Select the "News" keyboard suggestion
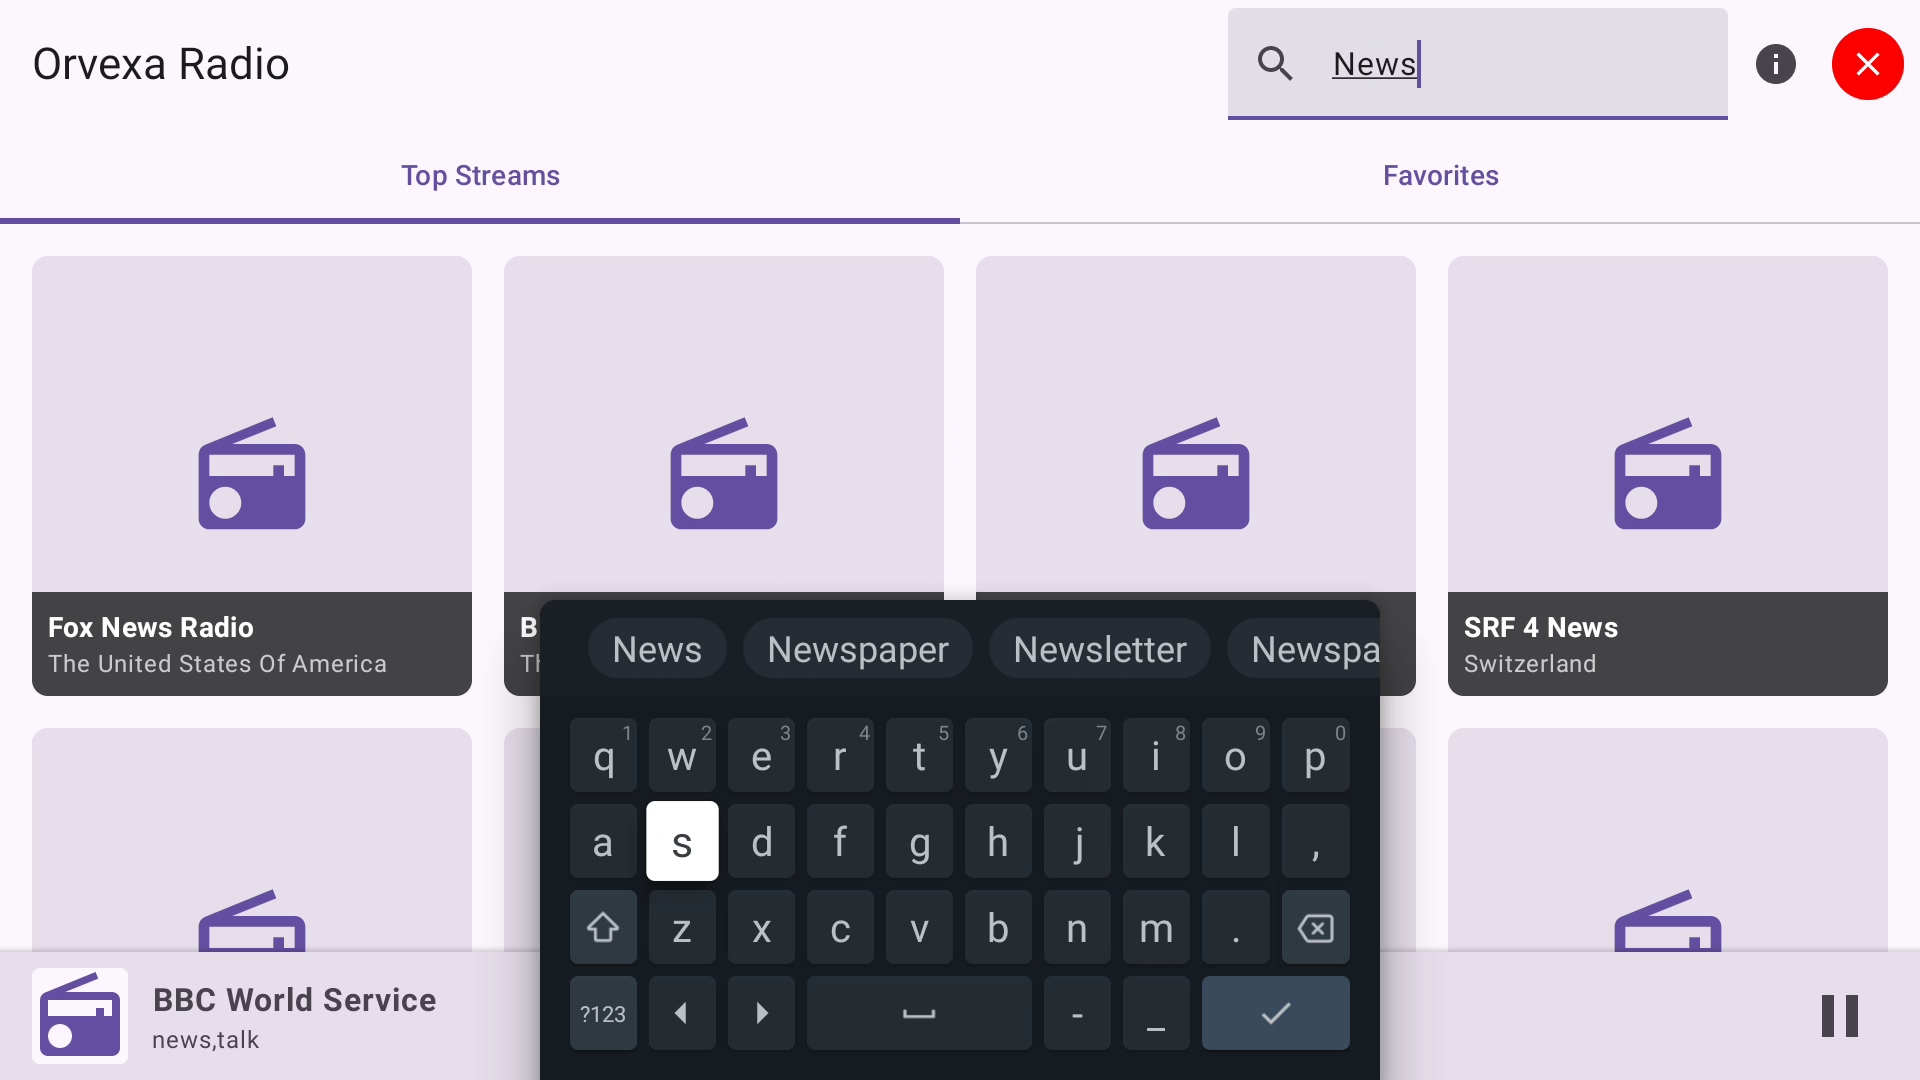This screenshot has width=1920, height=1080. point(657,650)
